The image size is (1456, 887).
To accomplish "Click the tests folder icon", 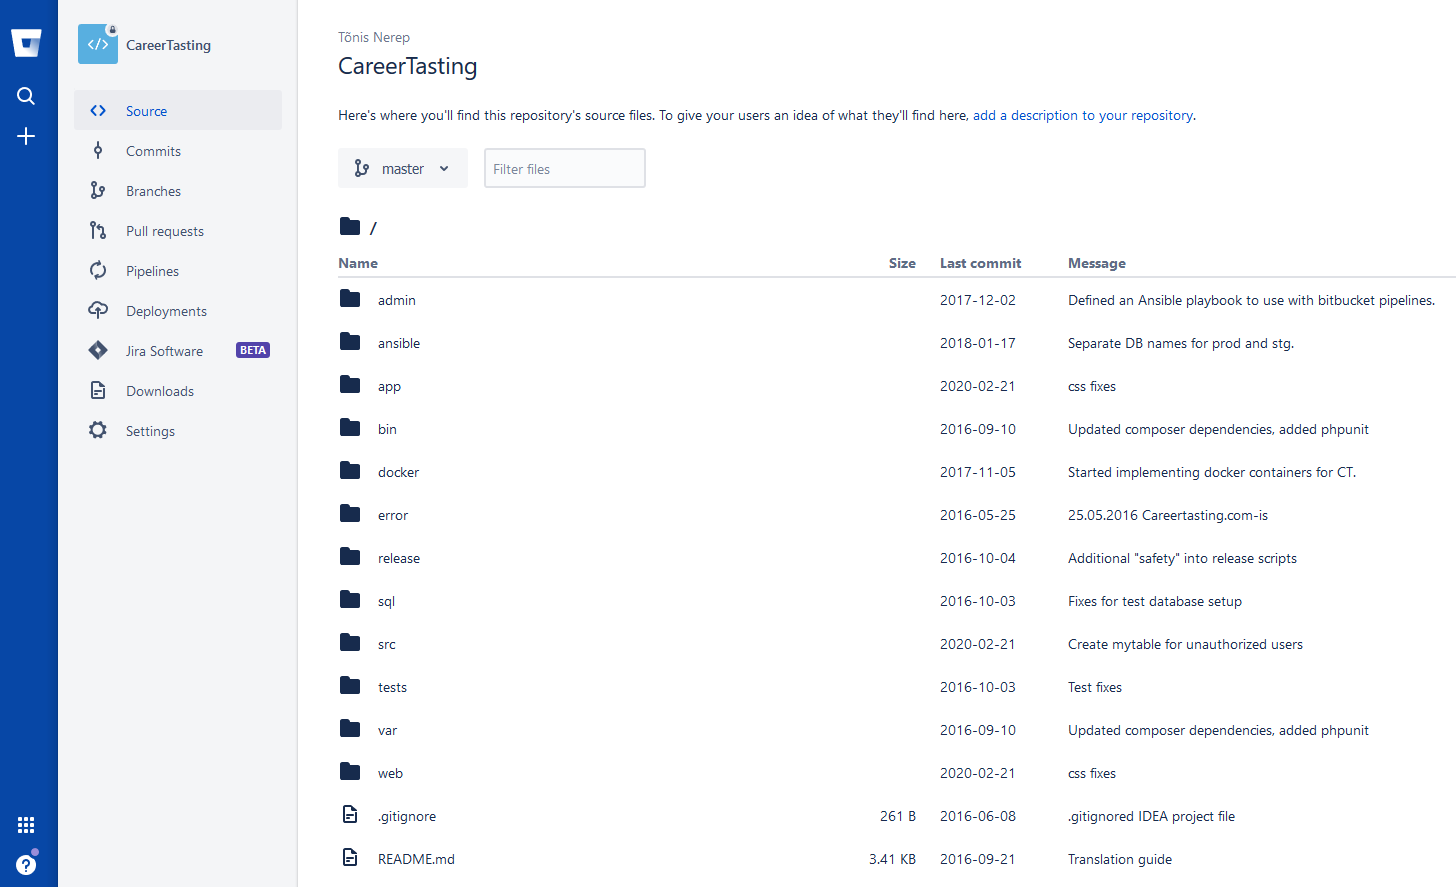I will [350, 685].
